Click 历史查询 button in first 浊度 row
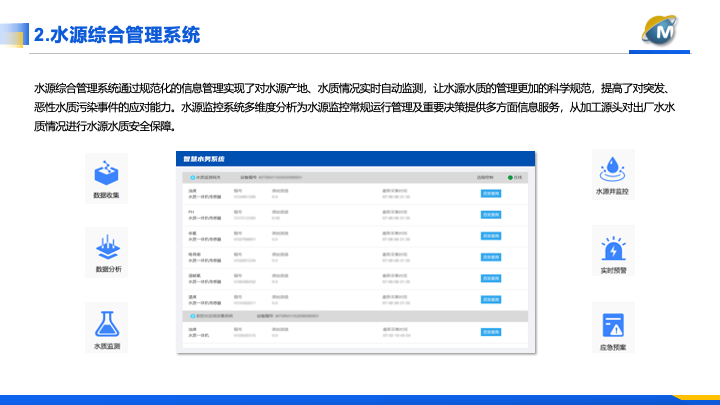Screen dimensions: 720x405 (490, 192)
